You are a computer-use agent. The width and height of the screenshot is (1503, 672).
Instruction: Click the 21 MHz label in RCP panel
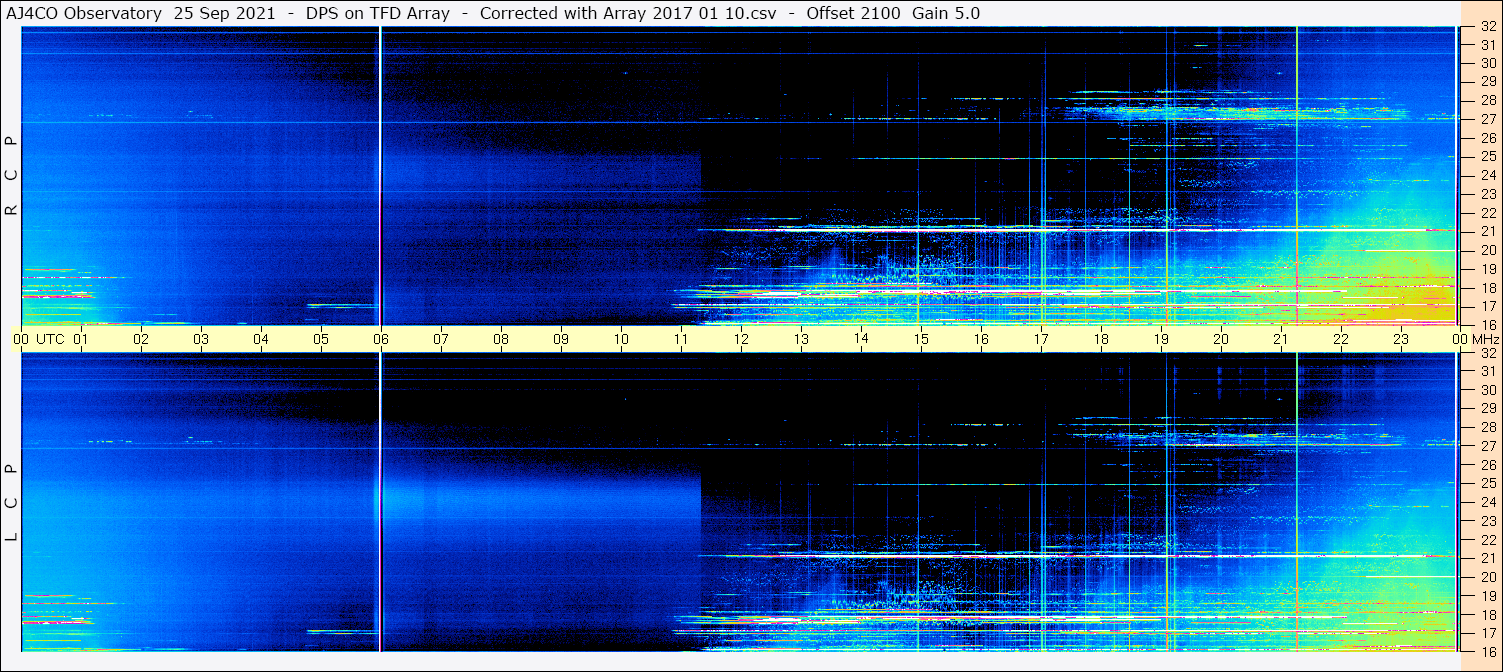pos(1487,232)
